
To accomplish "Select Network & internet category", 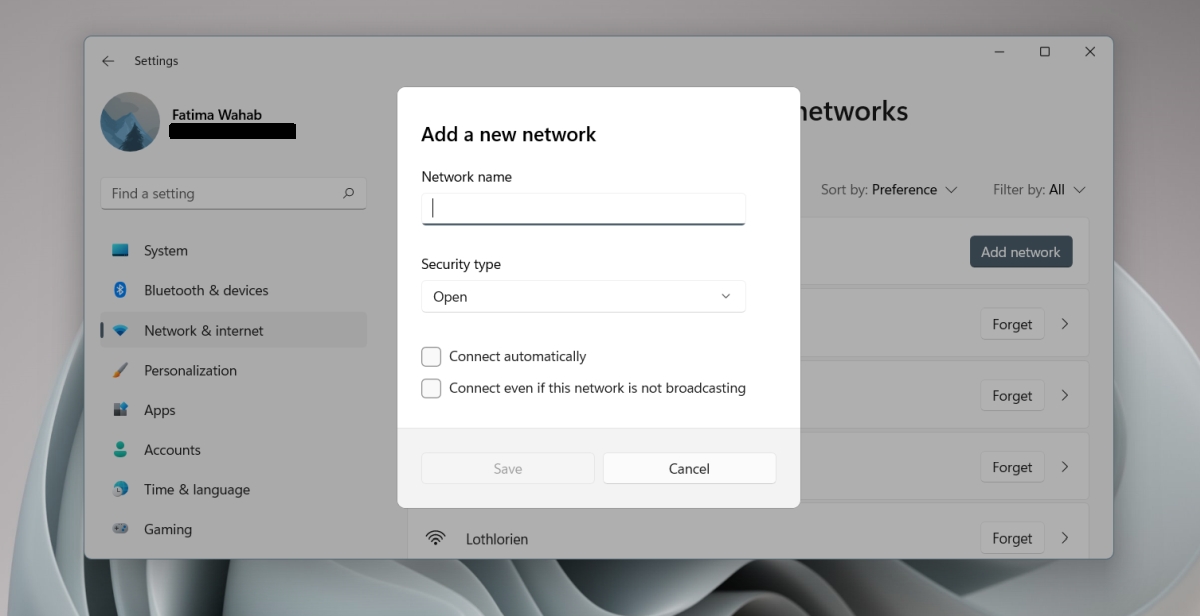I will click(233, 330).
